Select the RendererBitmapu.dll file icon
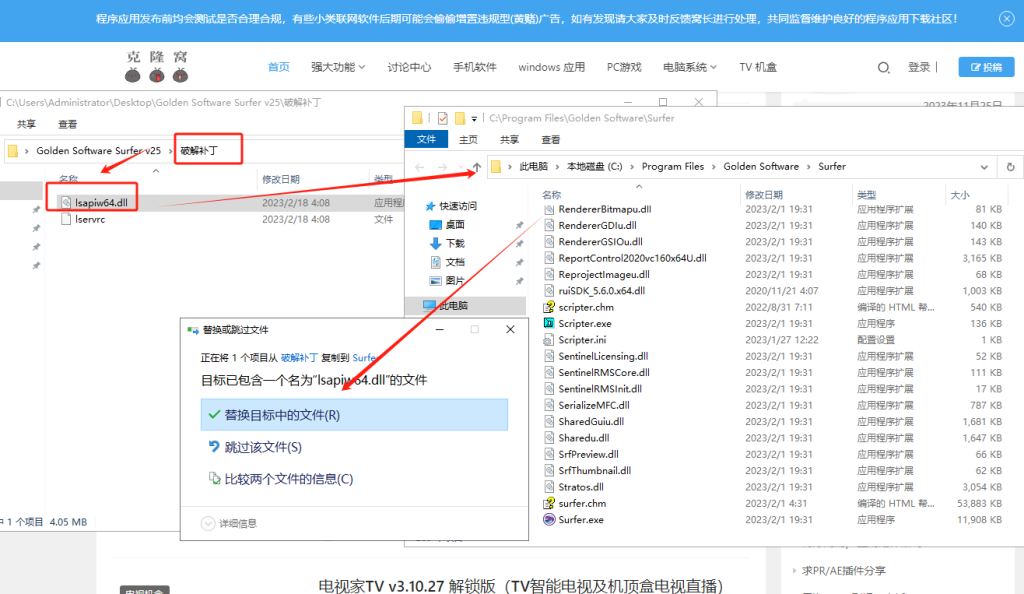 click(x=549, y=209)
